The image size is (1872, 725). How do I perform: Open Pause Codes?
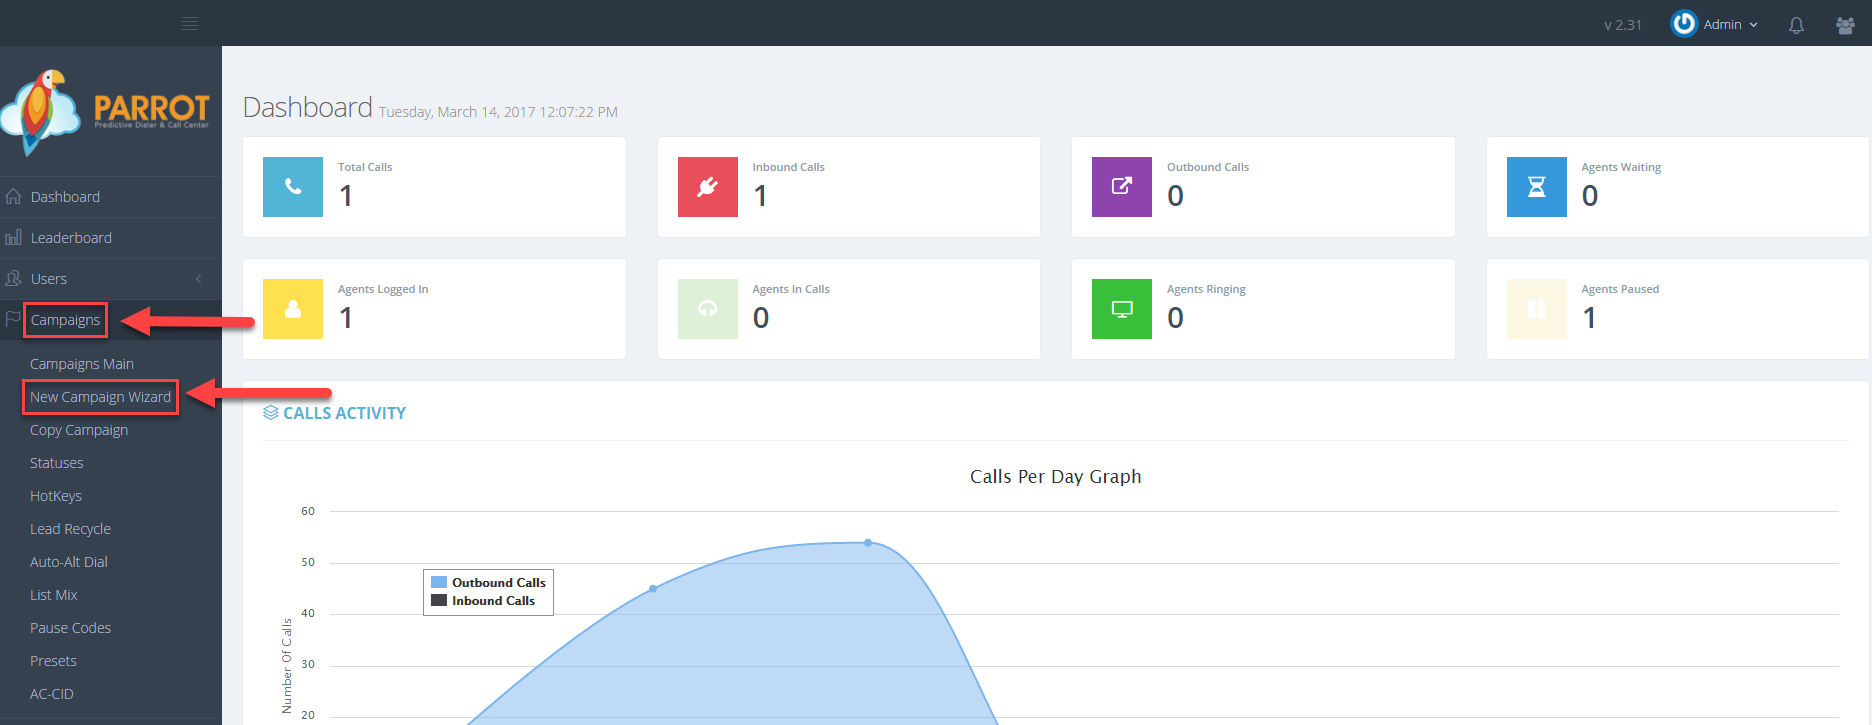(x=70, y=628)
